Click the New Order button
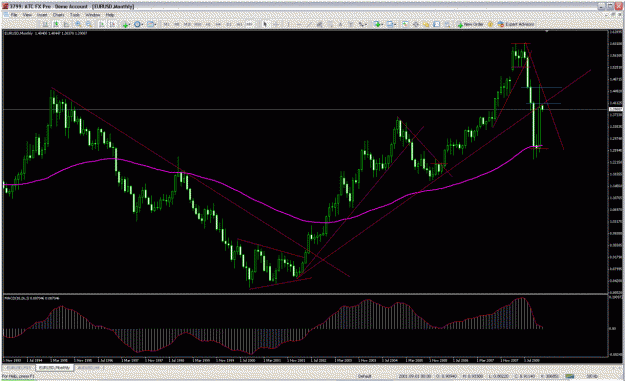 coord(470,24)
